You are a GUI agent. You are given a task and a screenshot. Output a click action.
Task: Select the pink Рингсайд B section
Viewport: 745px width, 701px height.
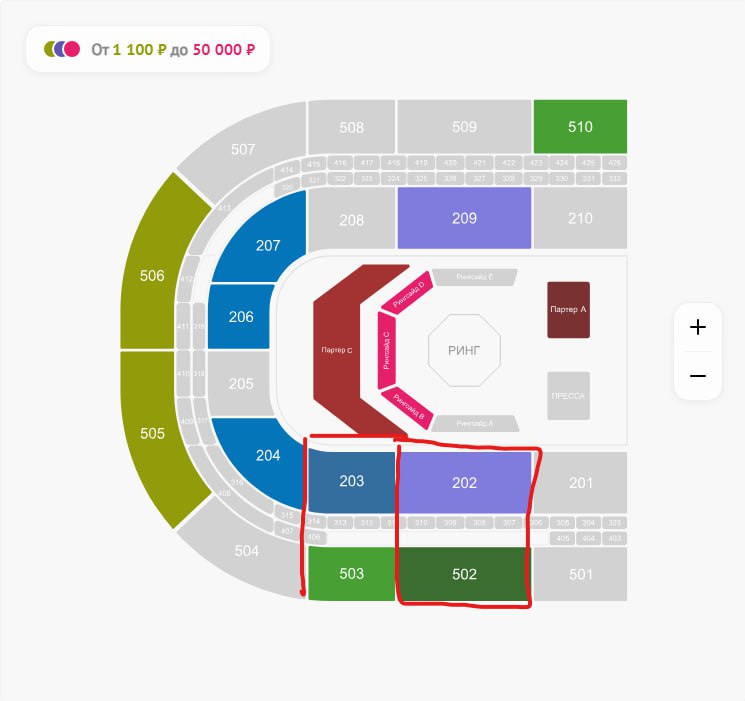(407, 407)
